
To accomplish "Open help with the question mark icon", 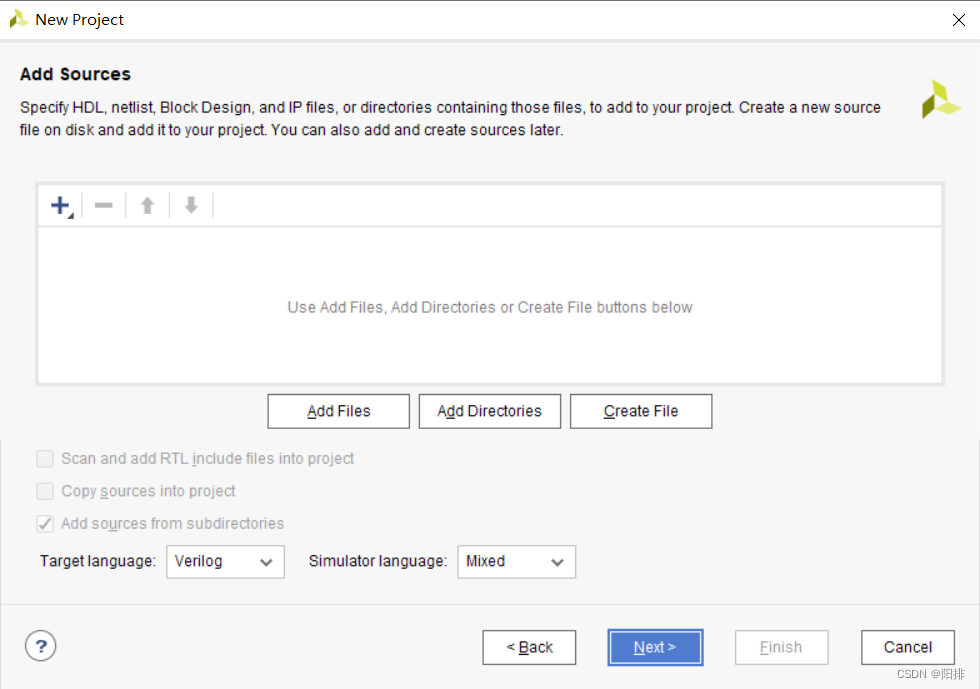I will click(41, 646).
